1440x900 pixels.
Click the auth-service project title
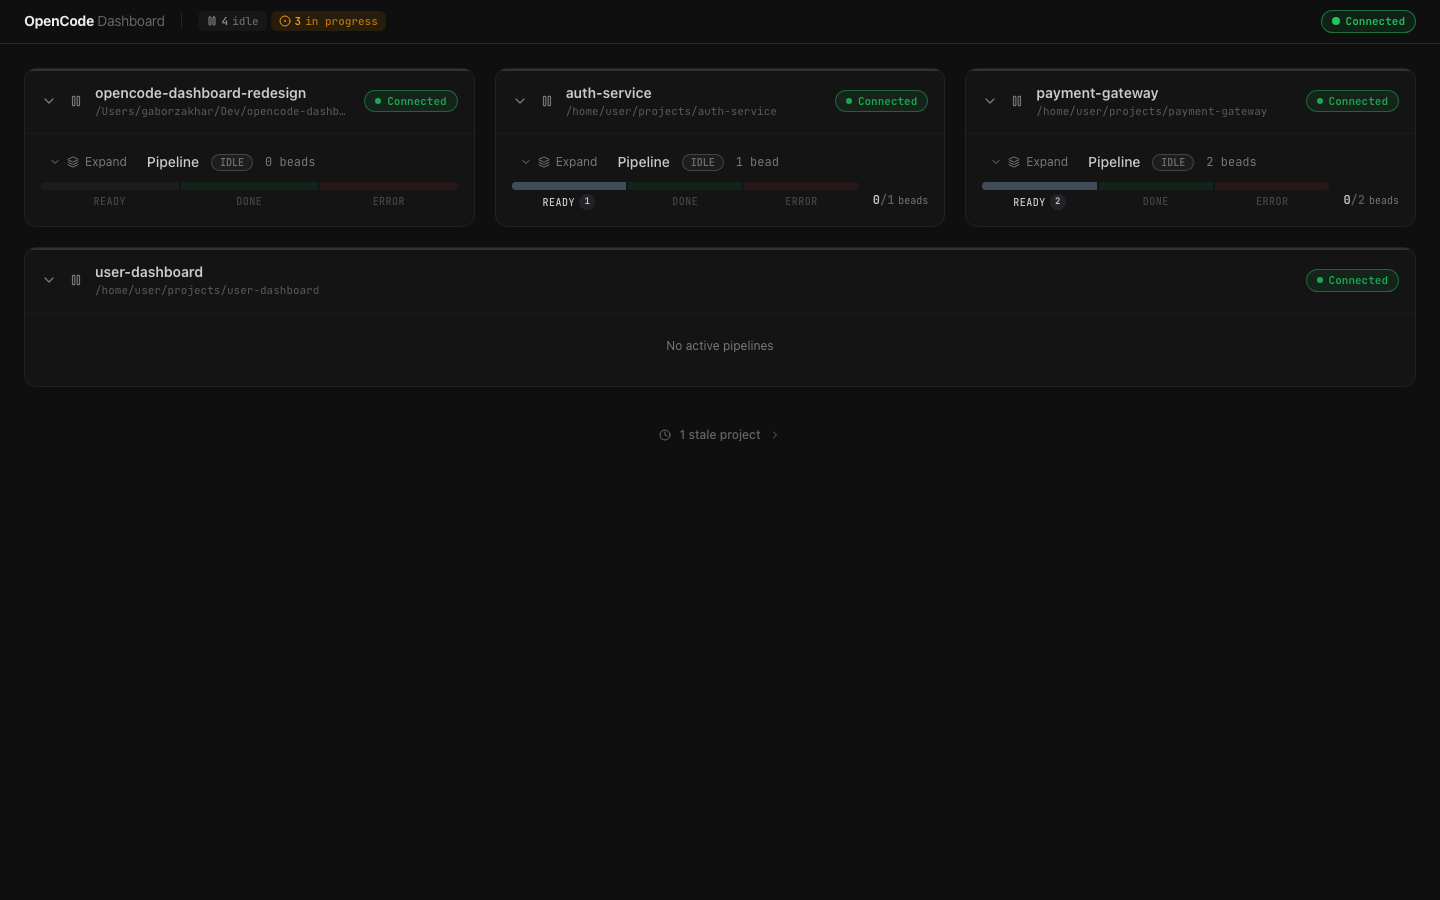coord(609,93)
